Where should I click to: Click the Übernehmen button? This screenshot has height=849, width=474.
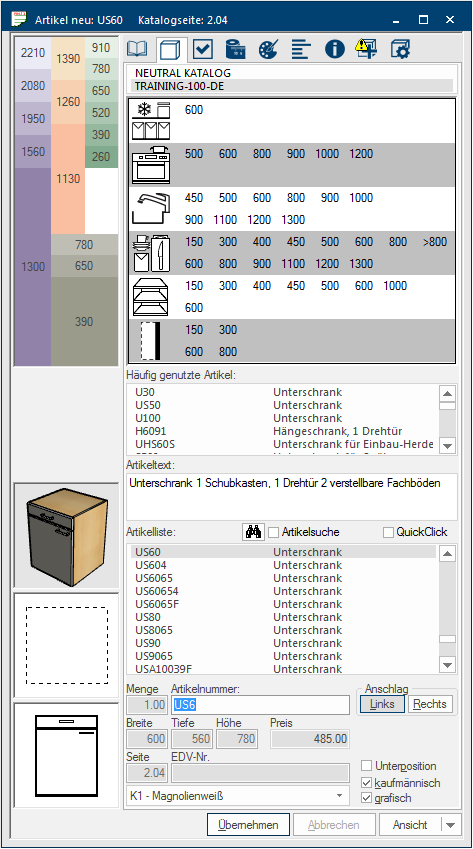pyautogui.click(x=248, y=825)
